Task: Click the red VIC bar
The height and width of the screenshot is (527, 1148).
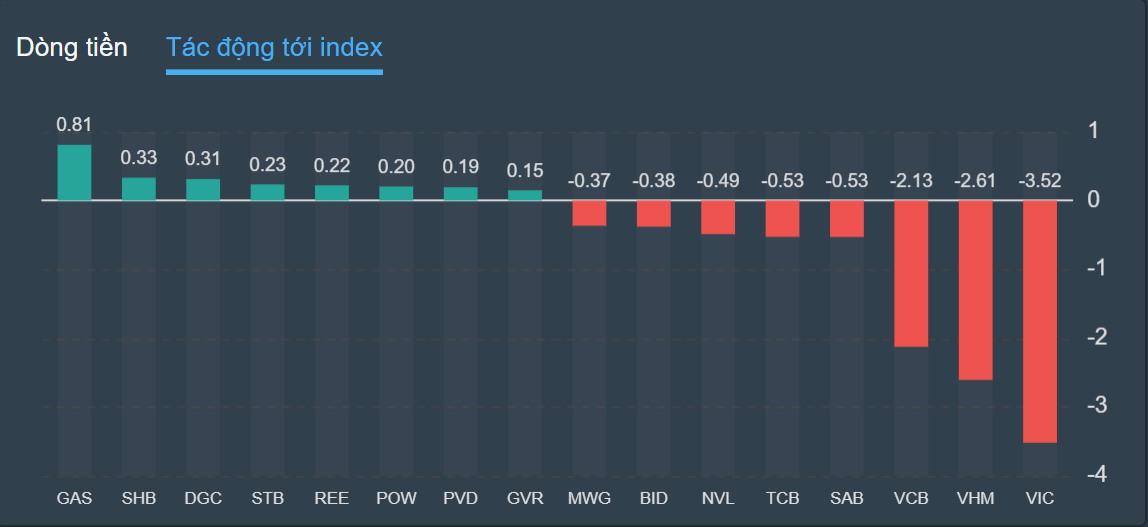Action: (x=1039, y=320)
